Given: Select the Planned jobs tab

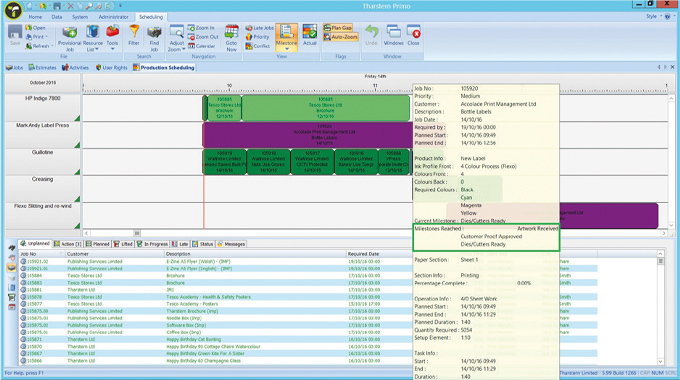Looking at the screenshot, I should click(x=97, y=244).
